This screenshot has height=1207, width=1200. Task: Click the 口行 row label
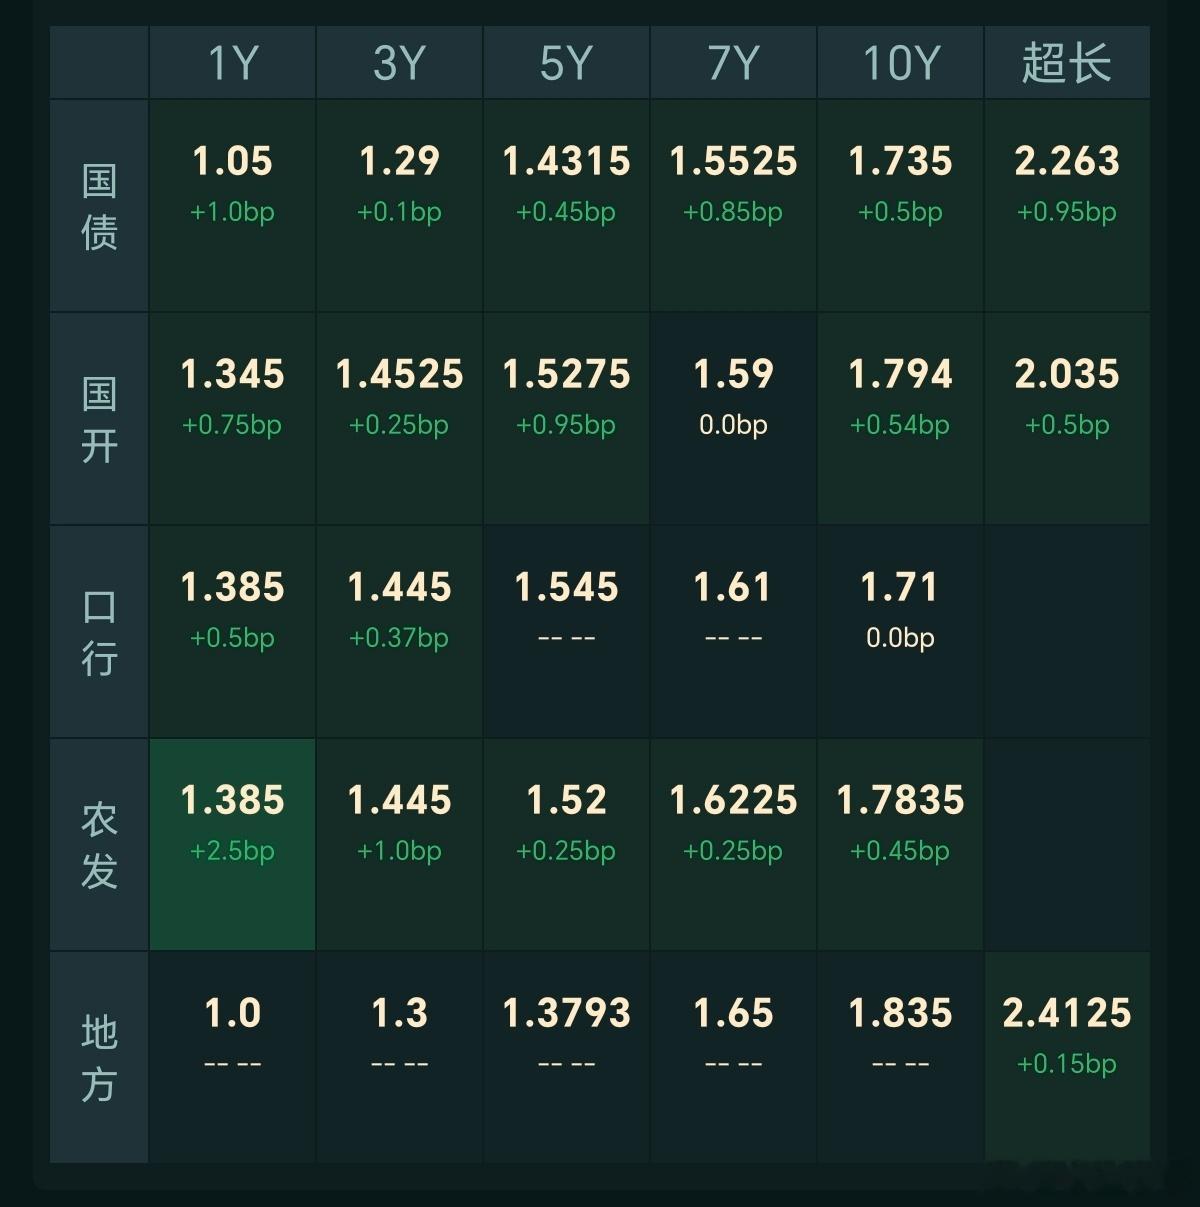click(99, 632)
